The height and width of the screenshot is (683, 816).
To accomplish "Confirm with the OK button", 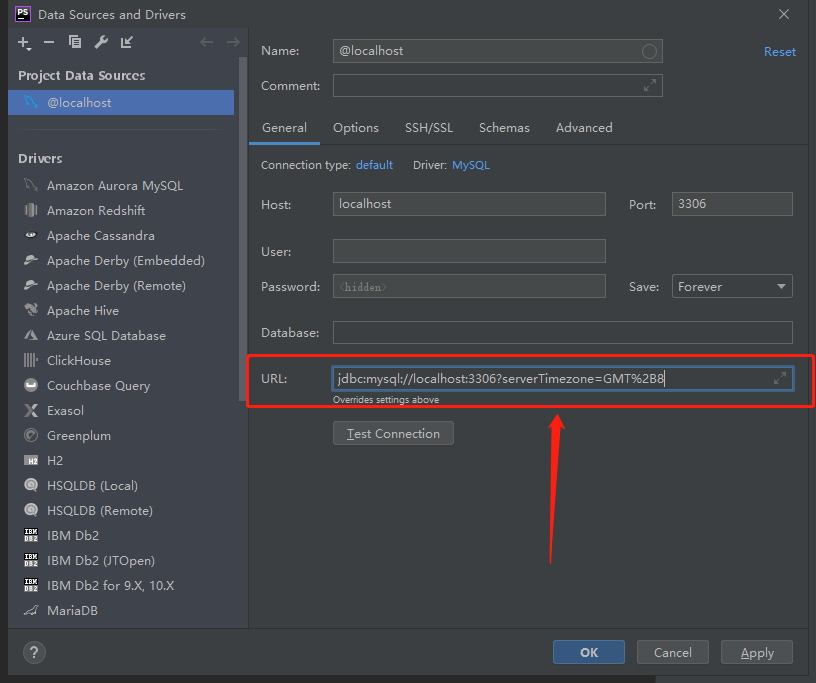I will (589, 652).
